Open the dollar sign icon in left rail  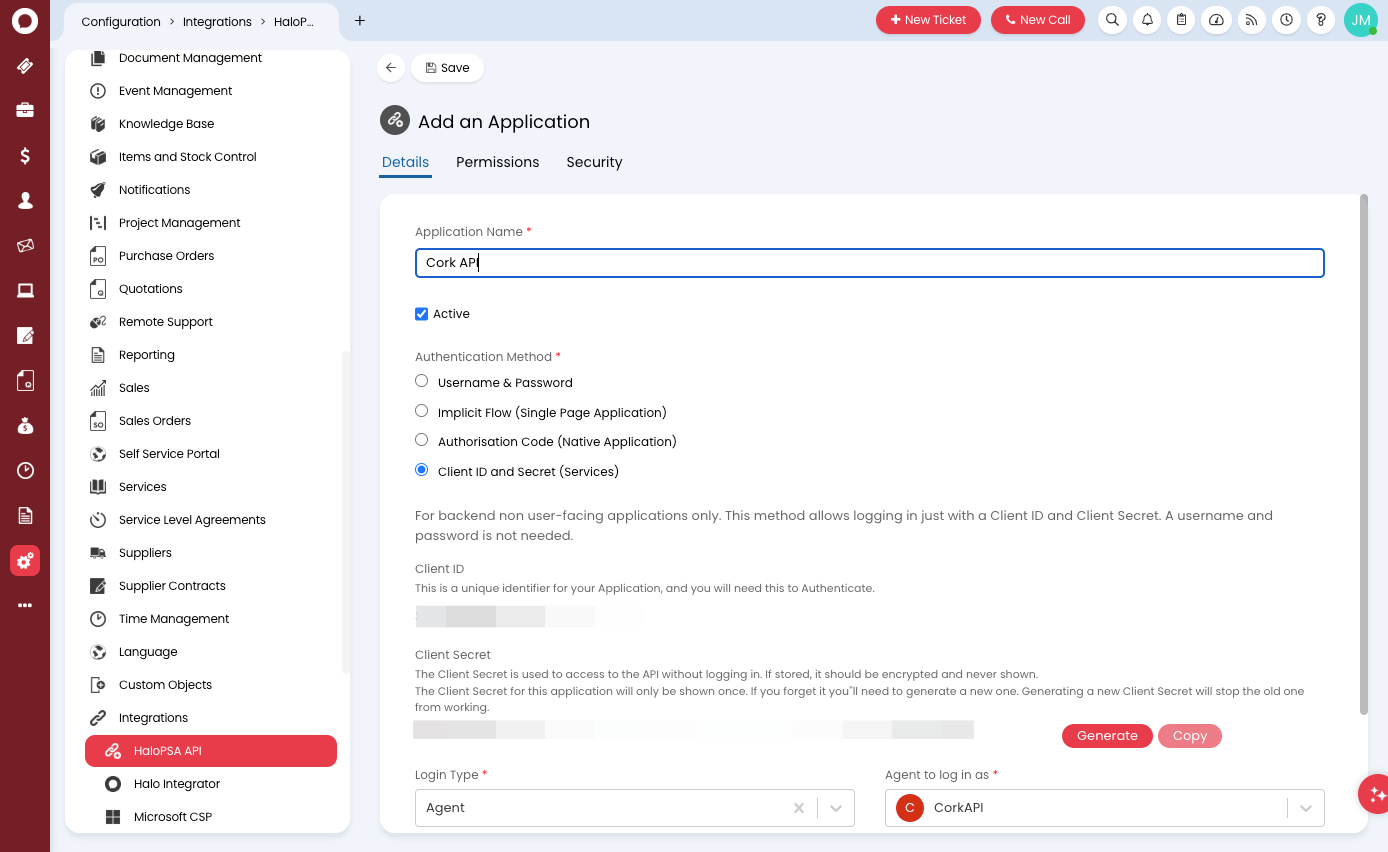coord(25,155)
